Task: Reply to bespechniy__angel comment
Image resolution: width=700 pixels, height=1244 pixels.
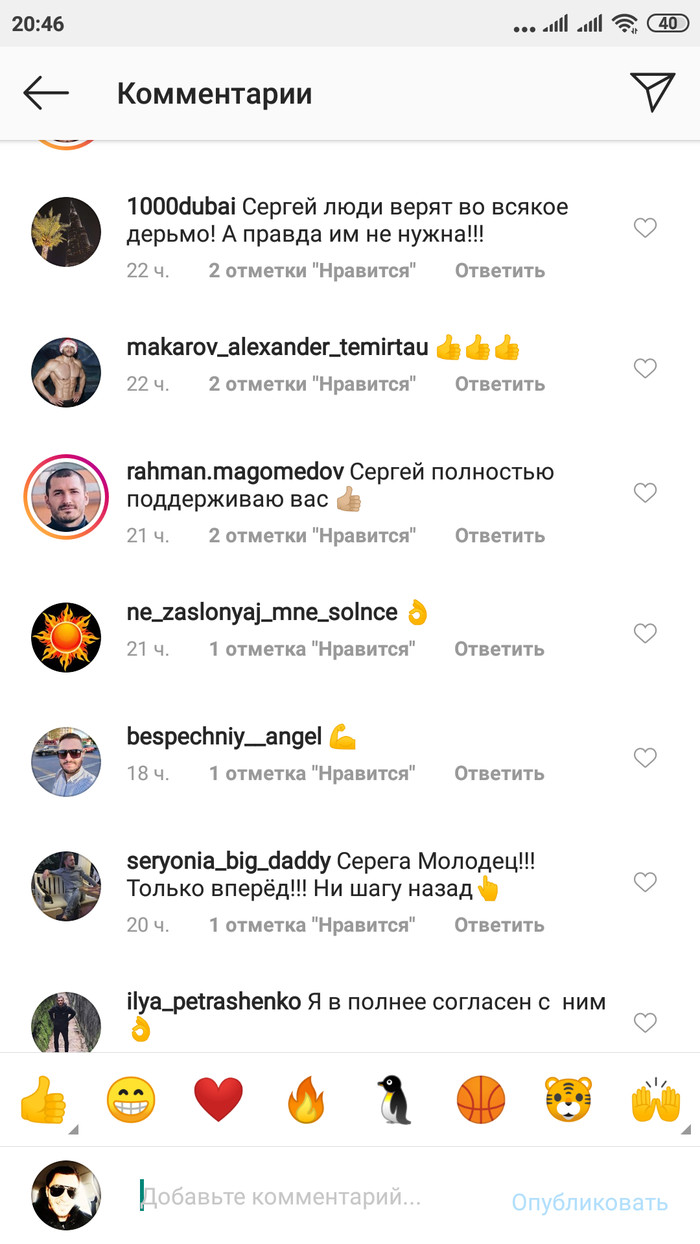Action: [x=500, y=773]
